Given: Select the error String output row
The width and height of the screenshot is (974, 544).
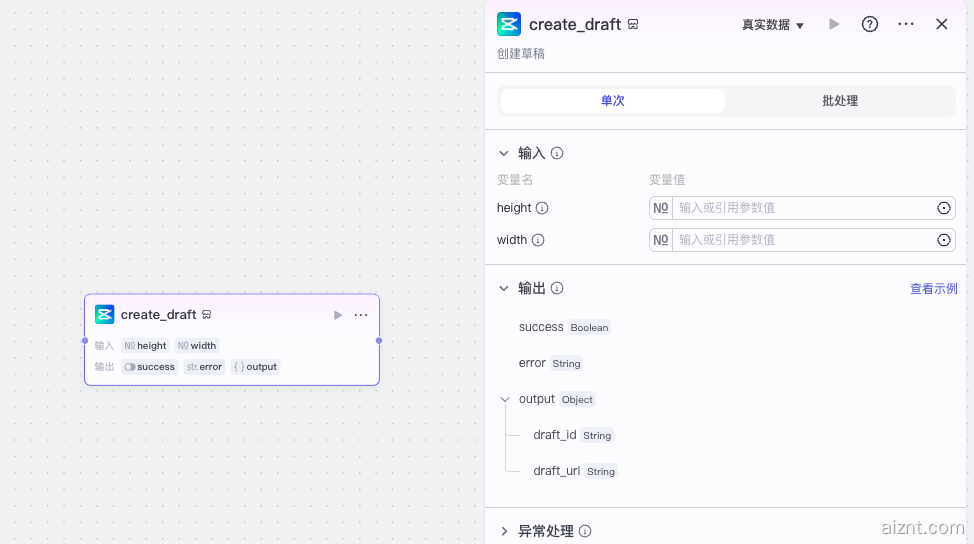Looking at the screenshot, I should pyautogui.click(x=551, y=363).
